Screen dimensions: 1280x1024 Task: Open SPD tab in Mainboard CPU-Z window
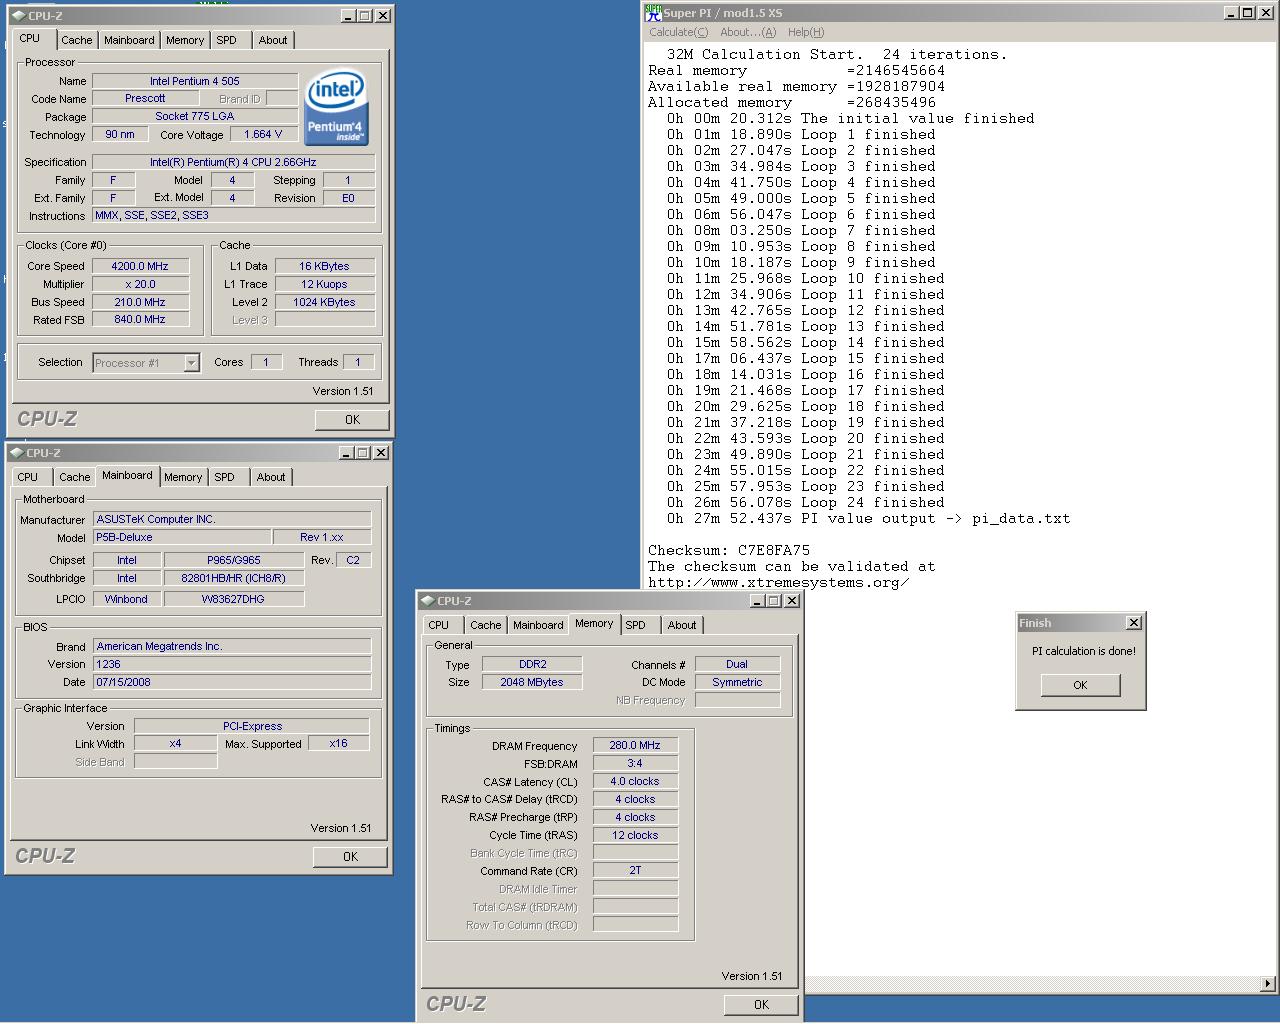click(225, 477)
